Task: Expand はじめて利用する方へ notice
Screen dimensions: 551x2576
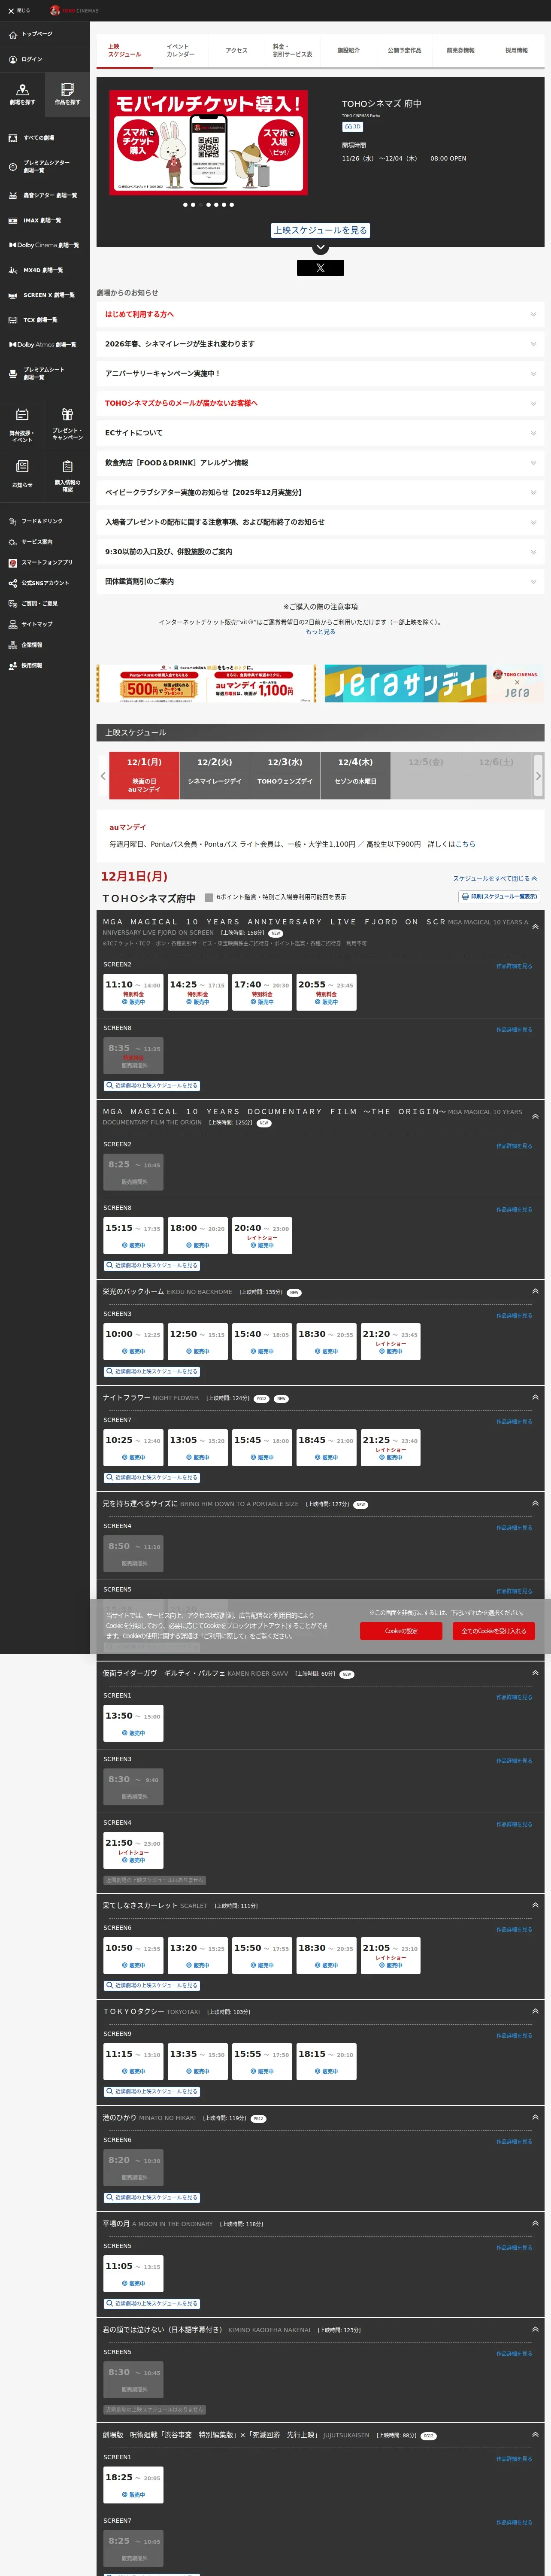Action: pos(320,314)
